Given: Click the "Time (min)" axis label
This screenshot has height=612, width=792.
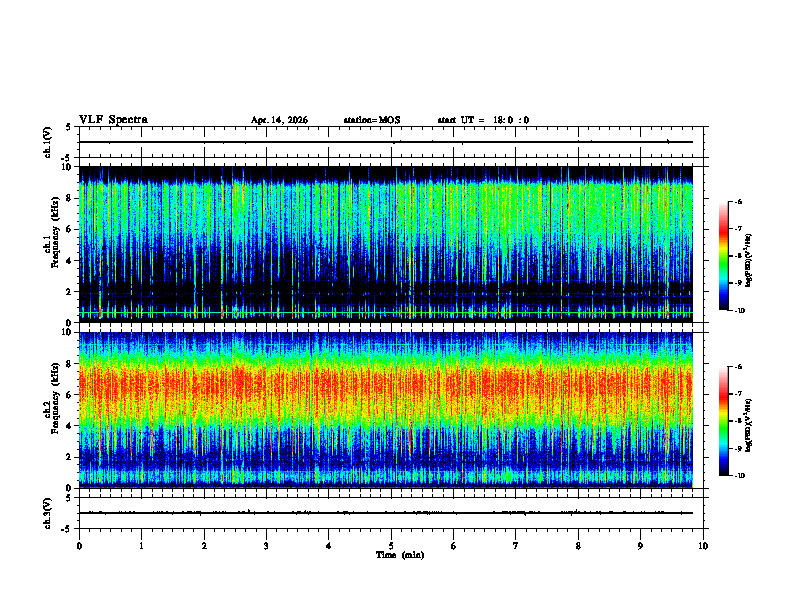Looking at the screenshot, I should 400,555.
